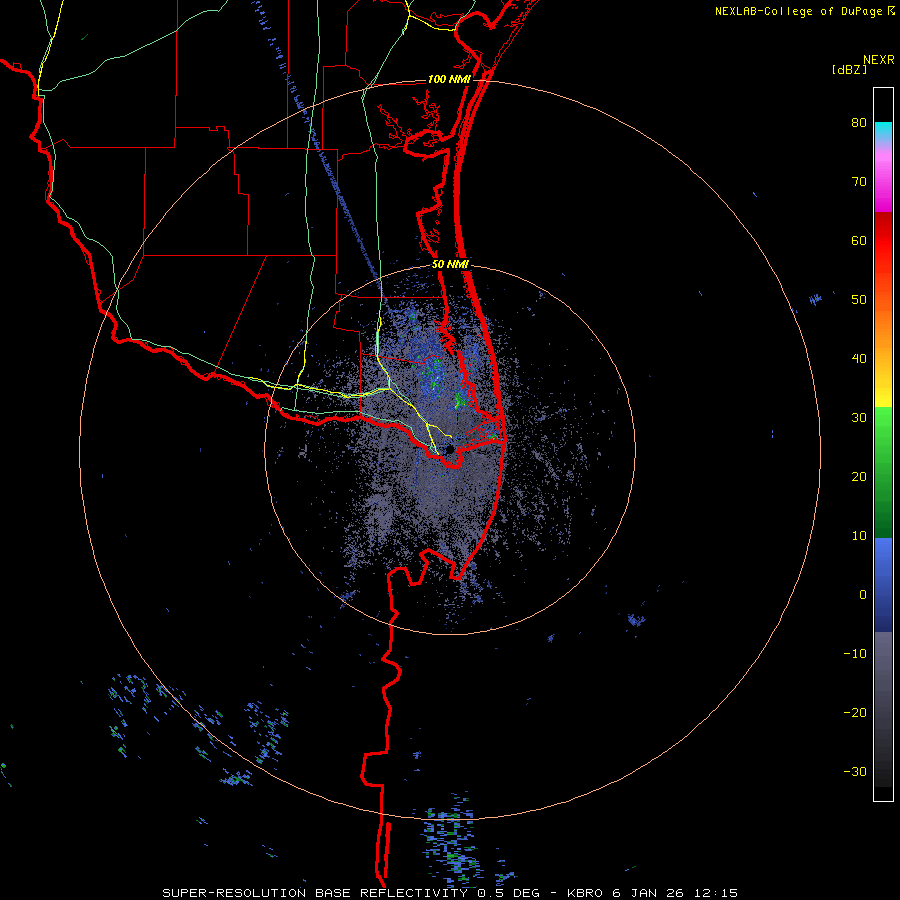Click the 10 value on the dBZ scale
900x900 pixels.
(859, 536)
